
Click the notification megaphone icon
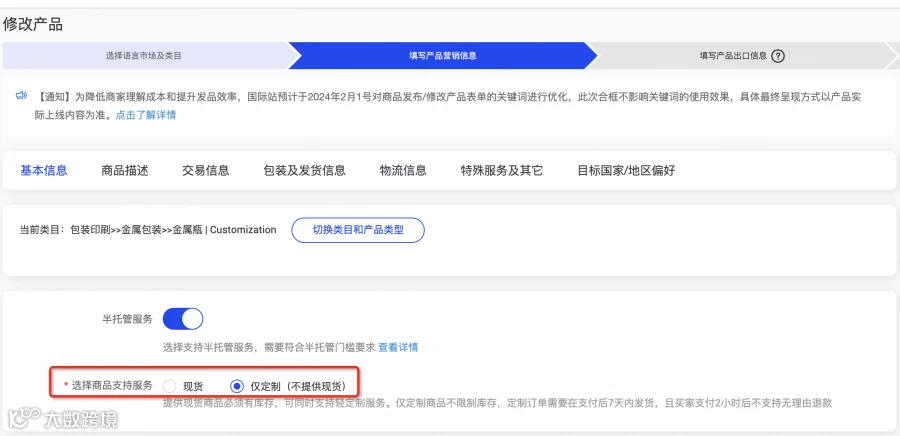[x=21, y=95]
